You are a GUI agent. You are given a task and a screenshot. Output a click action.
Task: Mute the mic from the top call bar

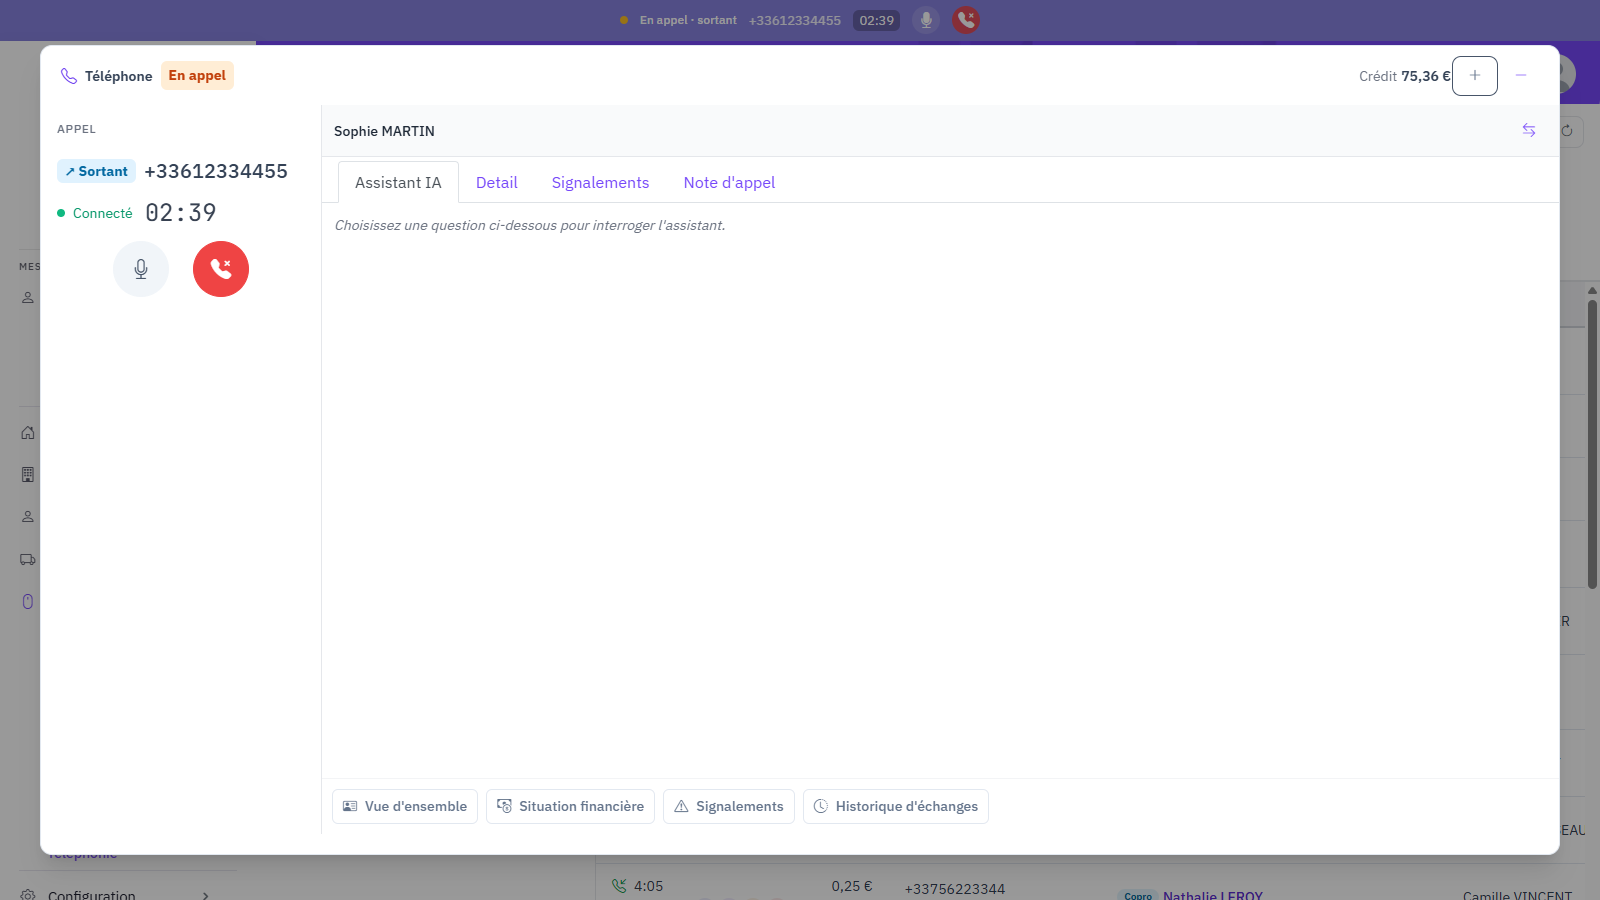[x=926, y=20]
